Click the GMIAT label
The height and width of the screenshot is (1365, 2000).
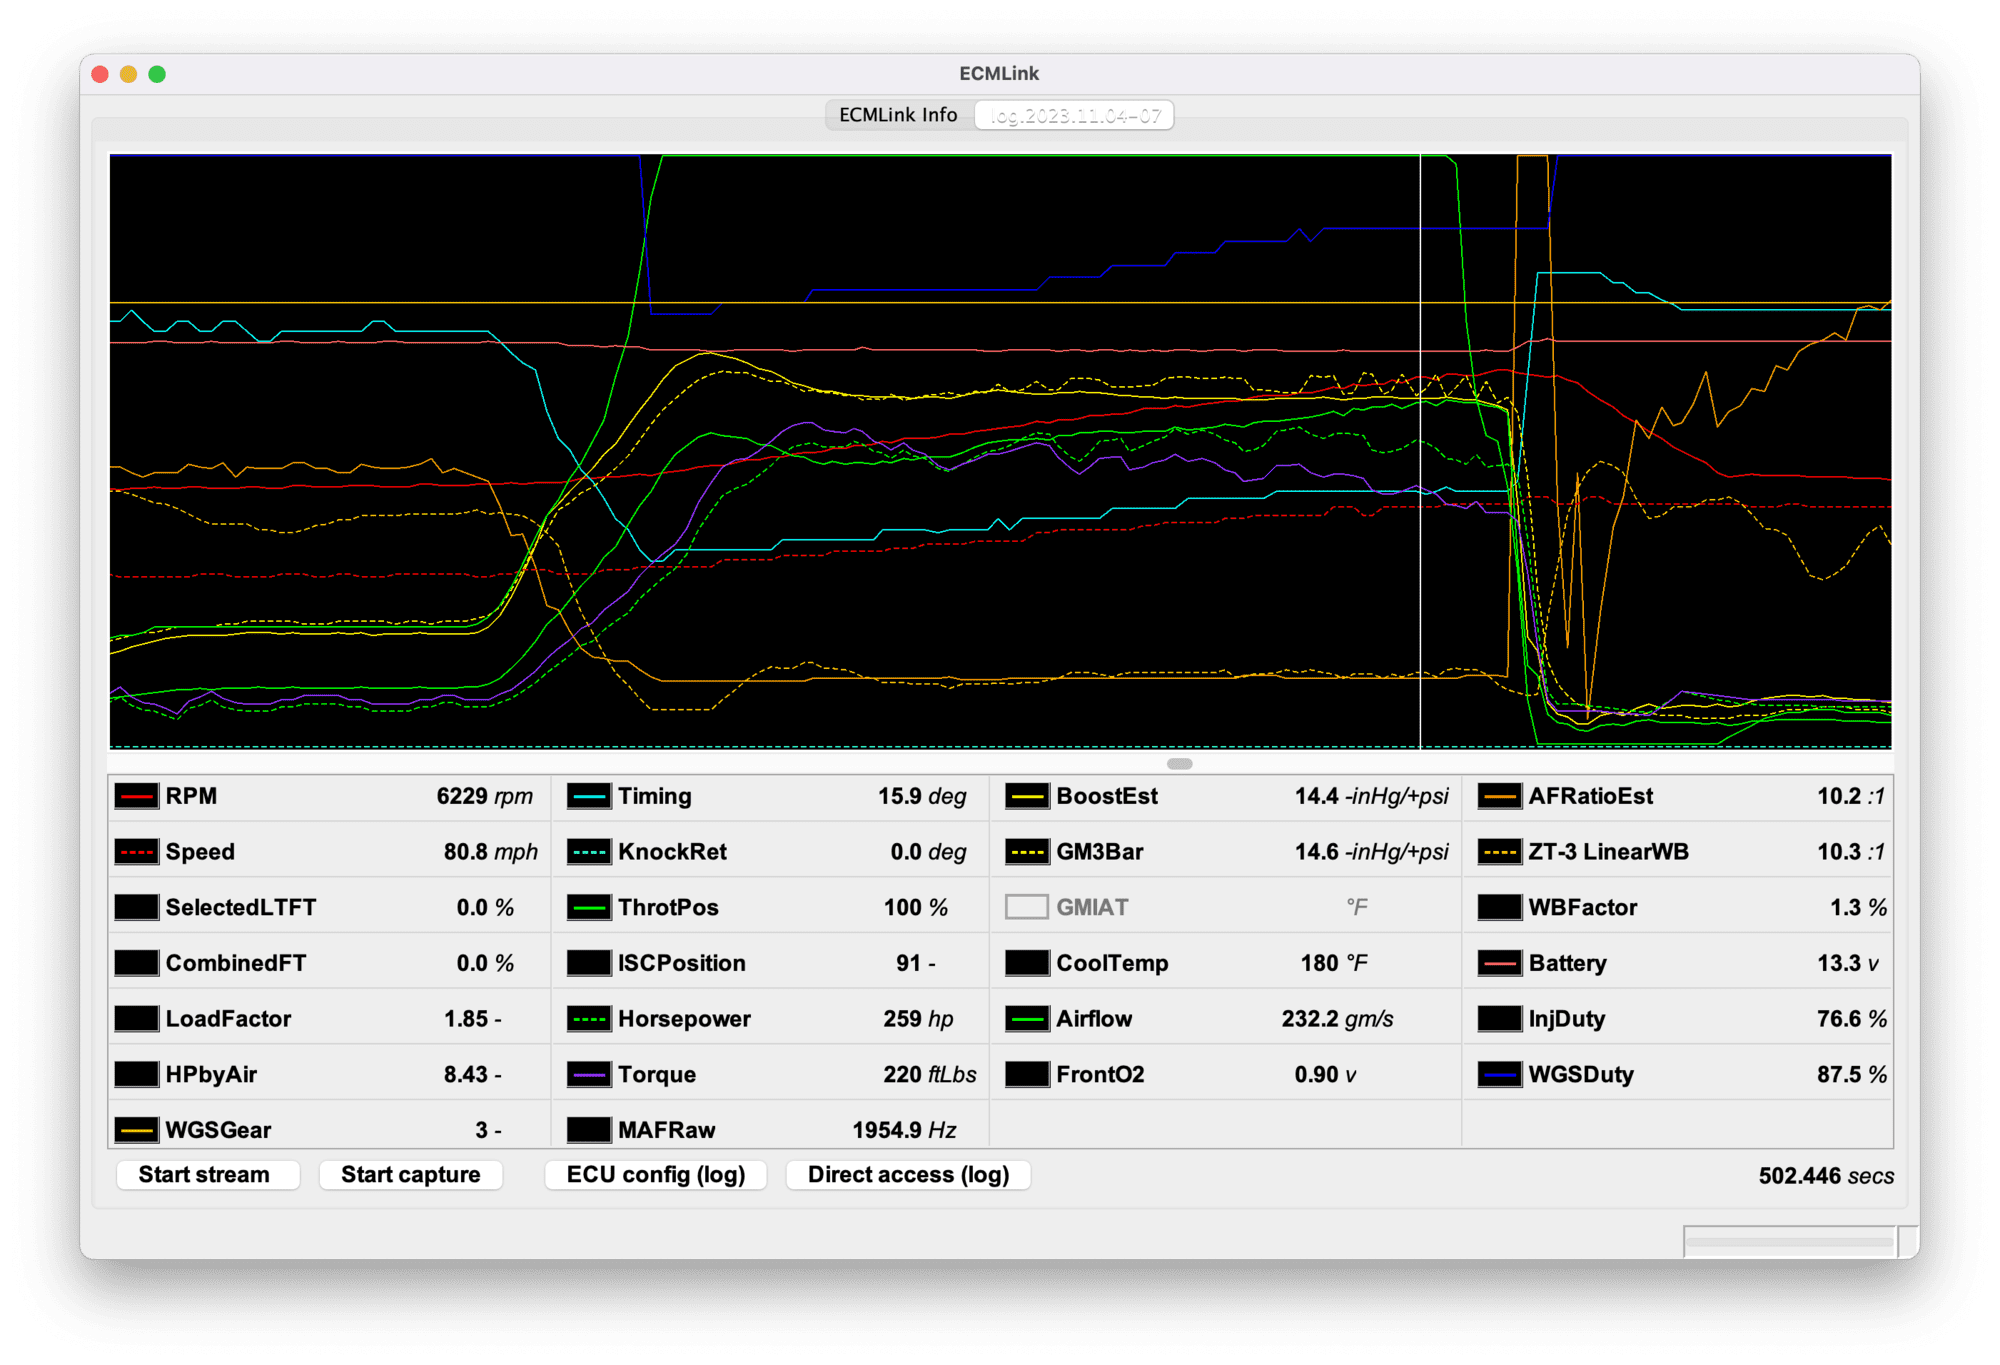[x=1092, y=907]
